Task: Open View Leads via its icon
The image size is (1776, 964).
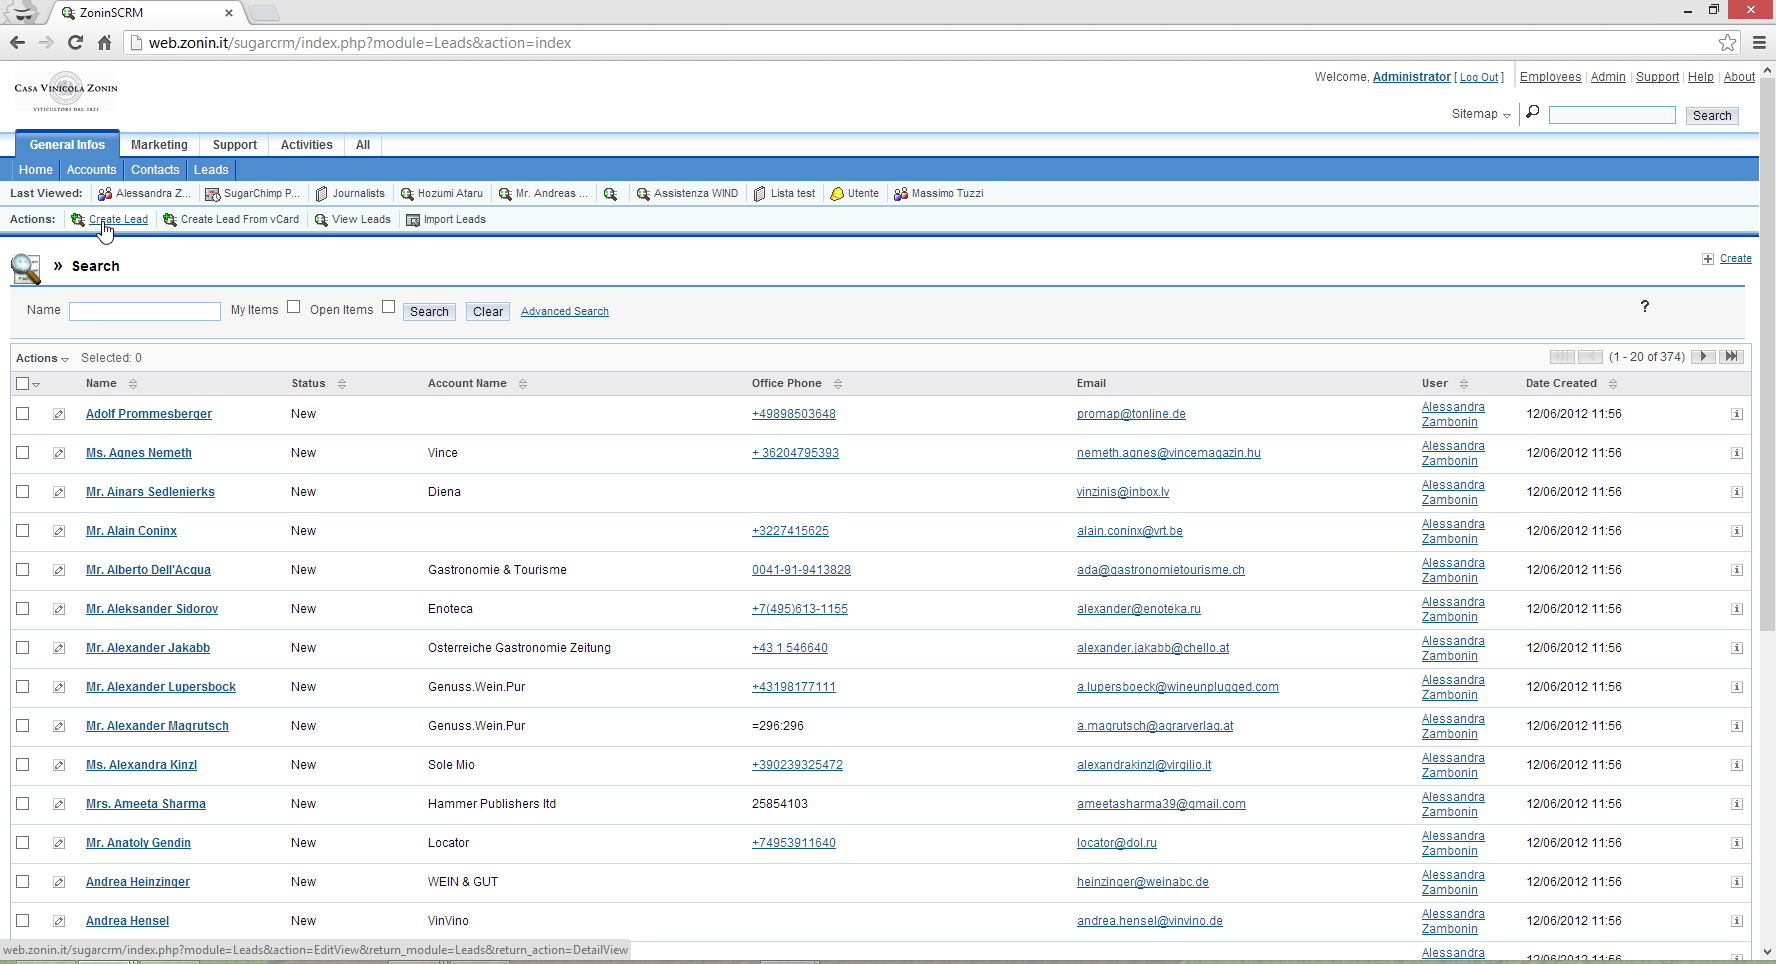Action: coord(321,220)
